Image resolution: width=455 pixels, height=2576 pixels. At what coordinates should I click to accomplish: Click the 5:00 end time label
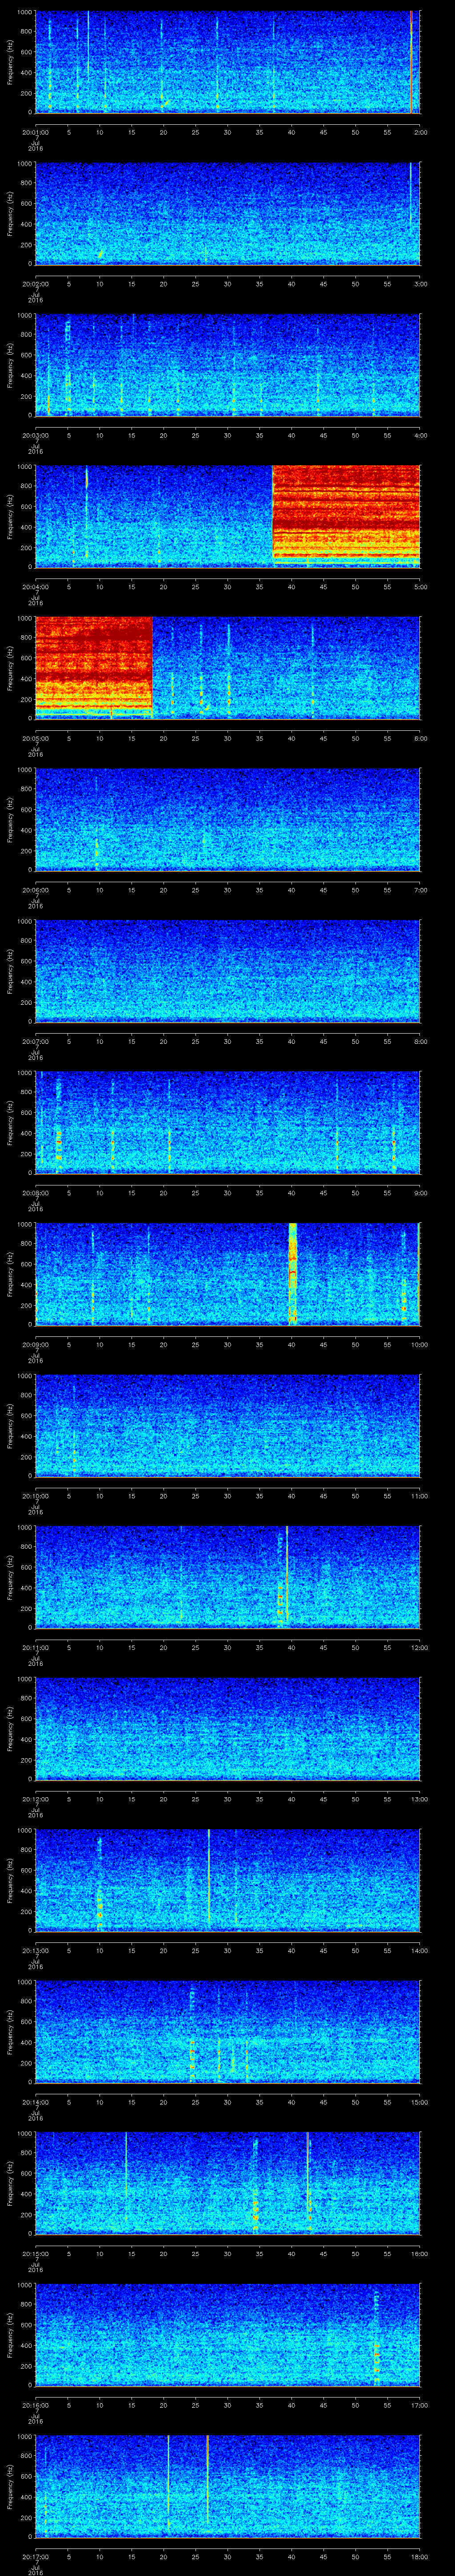click(420, 586)
